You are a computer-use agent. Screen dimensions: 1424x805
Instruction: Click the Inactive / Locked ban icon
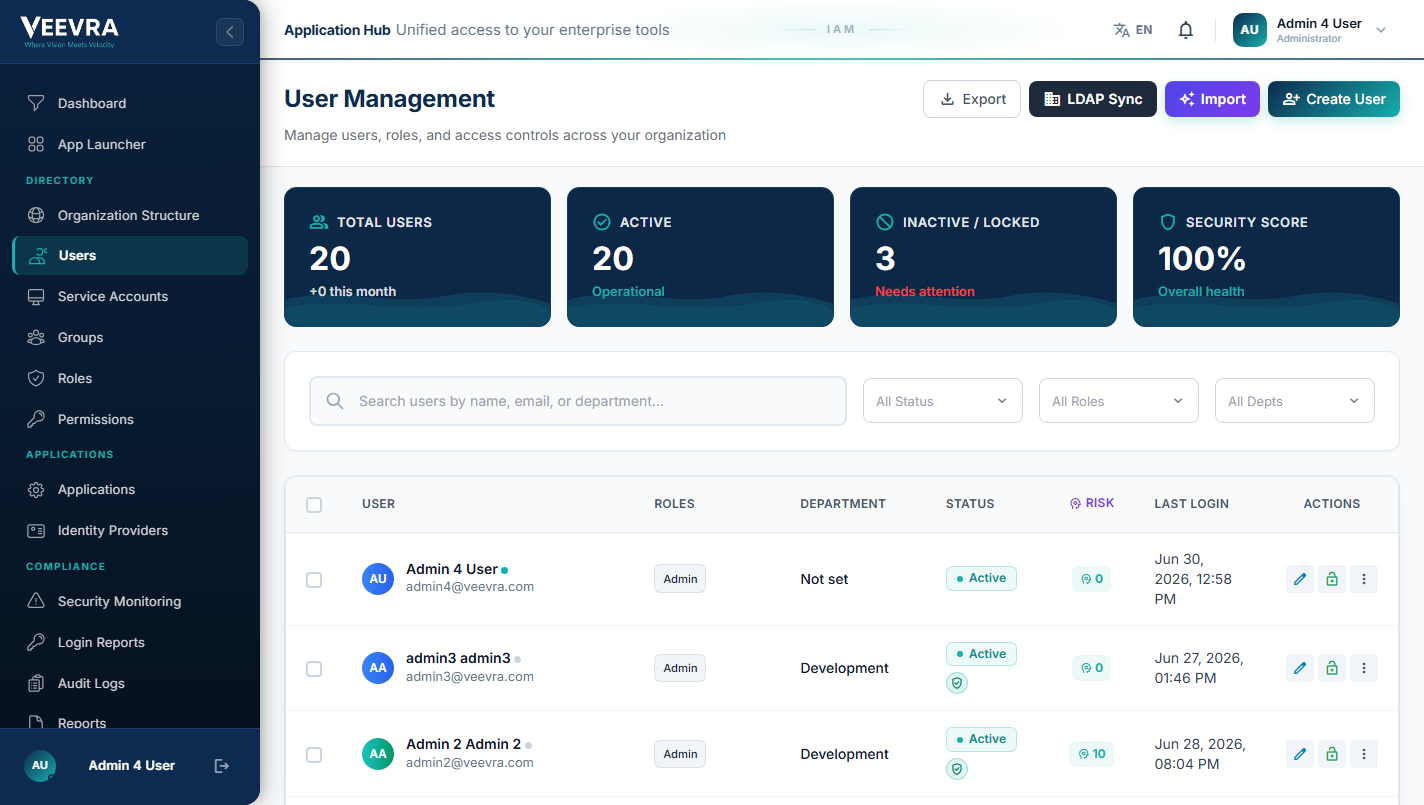coord(884,222)
